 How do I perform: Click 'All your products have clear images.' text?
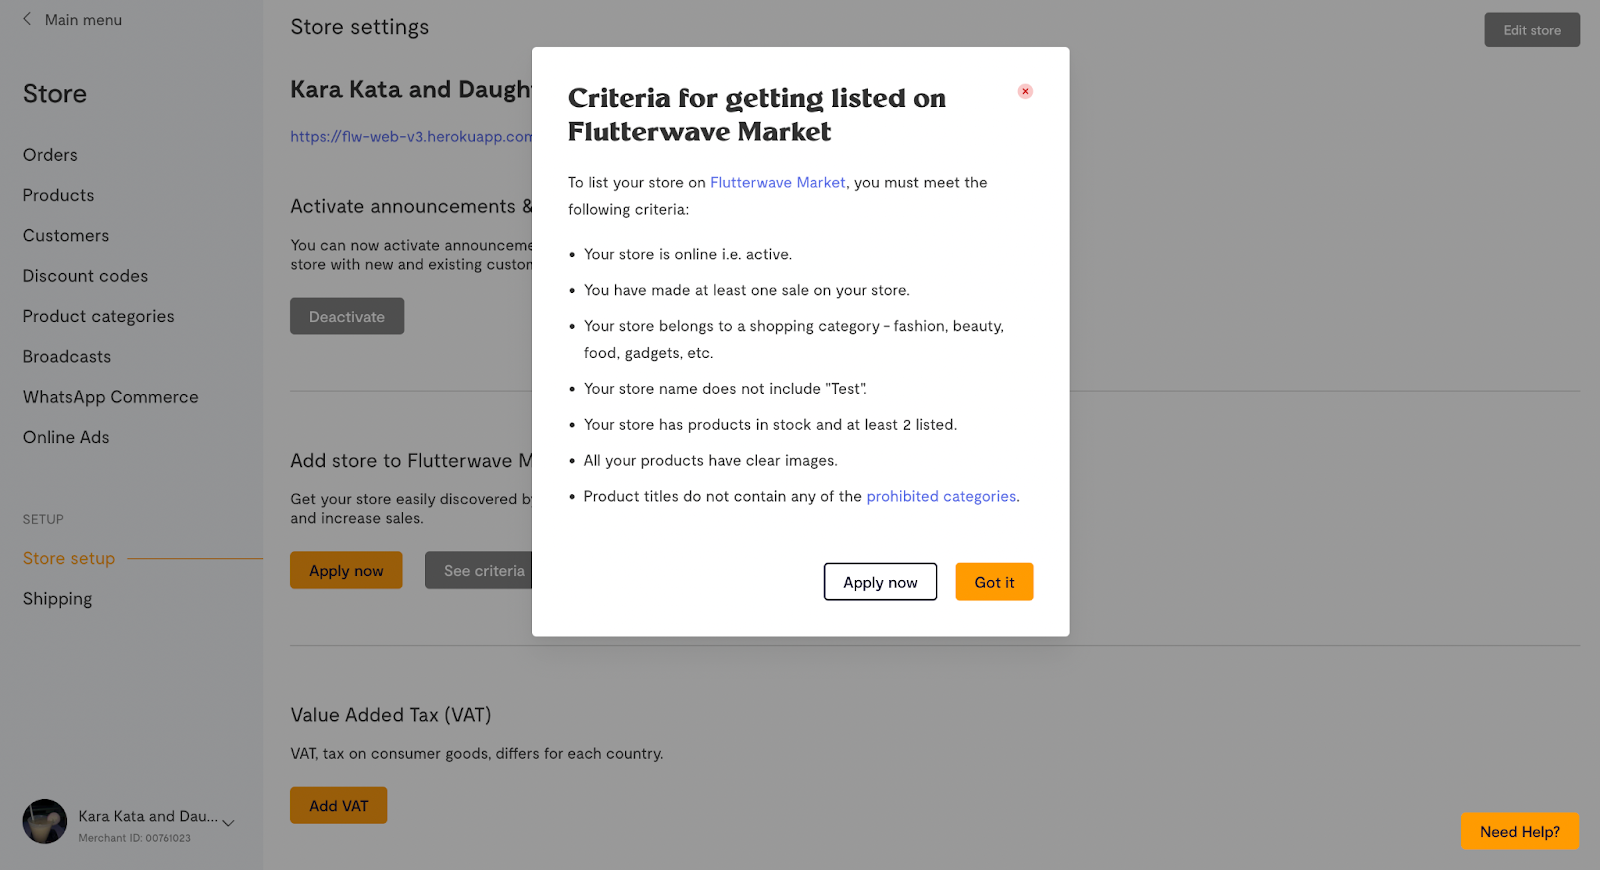pyautogui.click(x=711, y=460)
